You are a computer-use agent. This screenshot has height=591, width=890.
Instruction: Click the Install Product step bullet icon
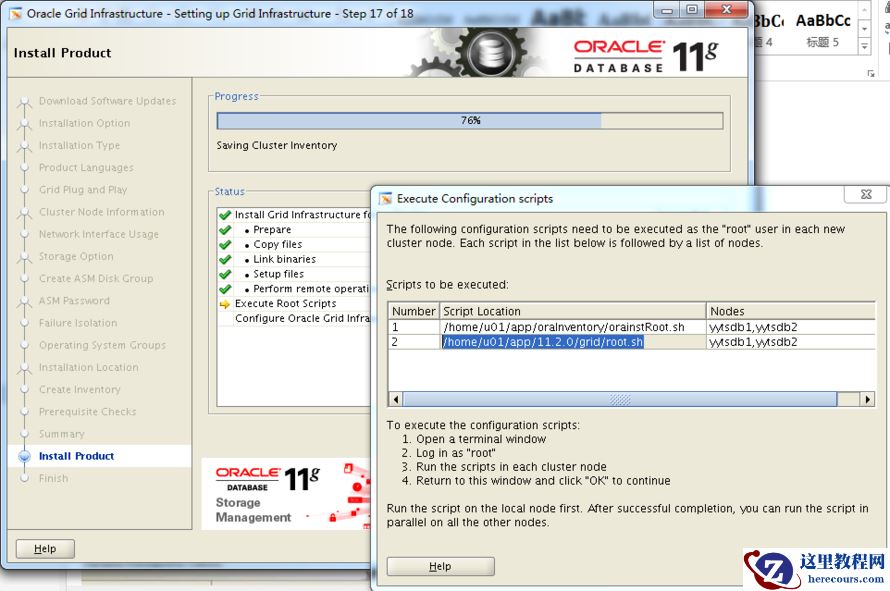24,456
